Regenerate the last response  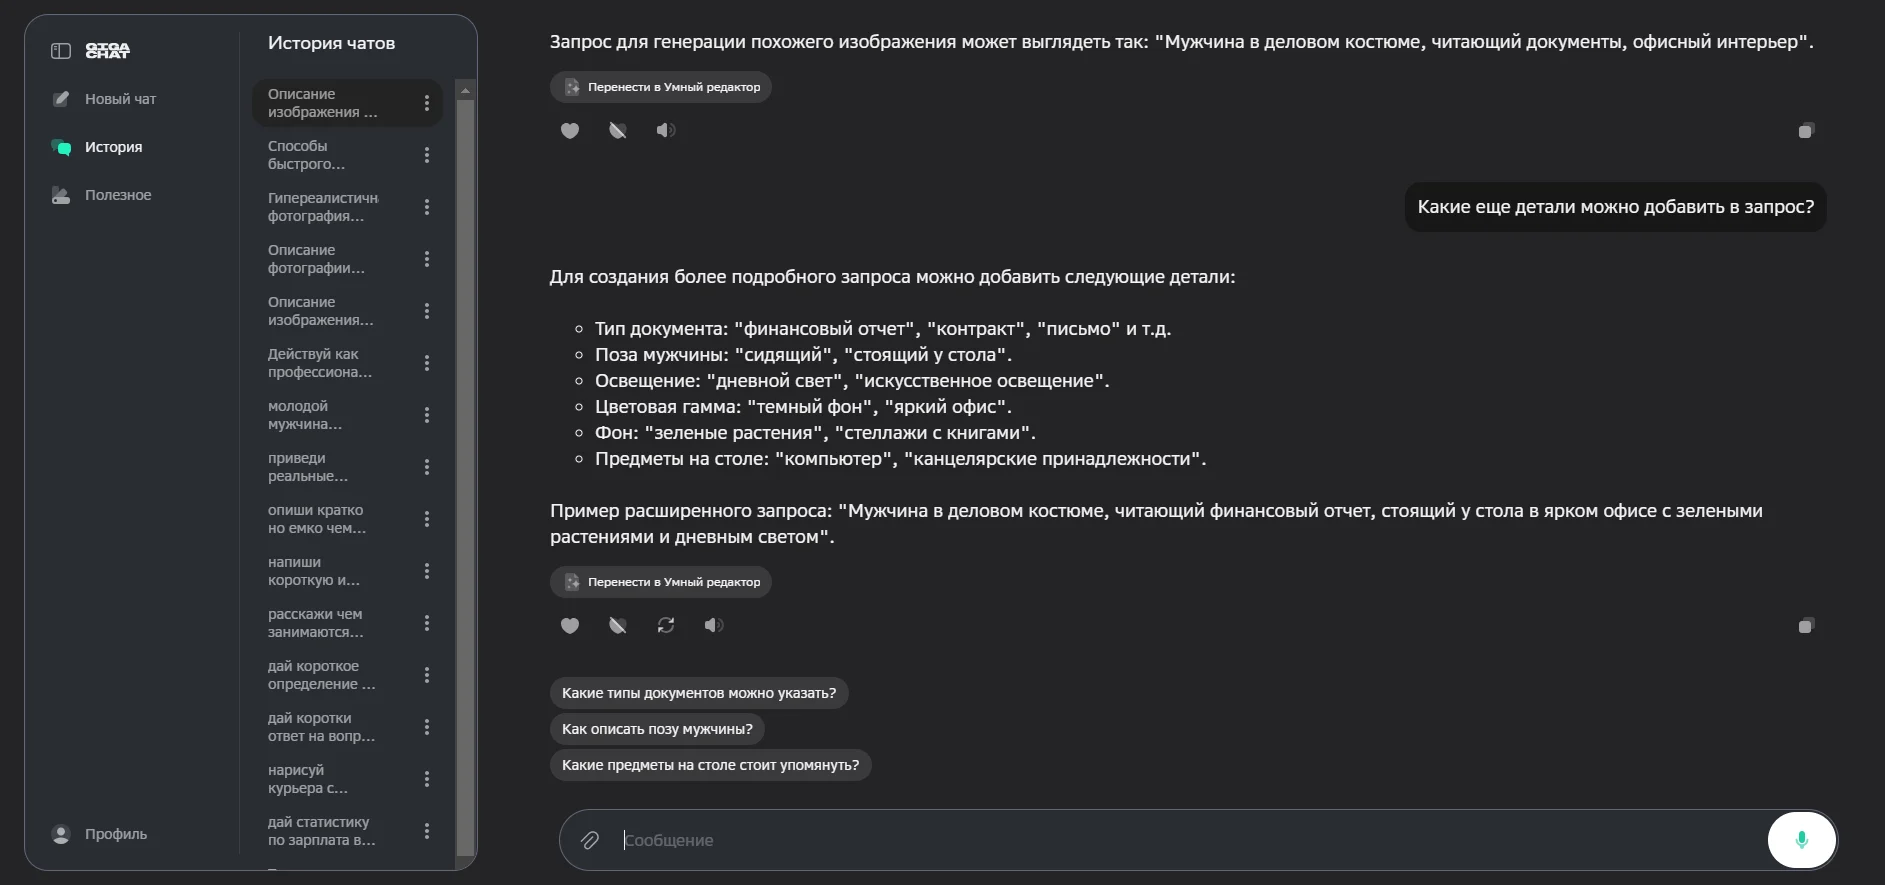(x=666, y=625)
